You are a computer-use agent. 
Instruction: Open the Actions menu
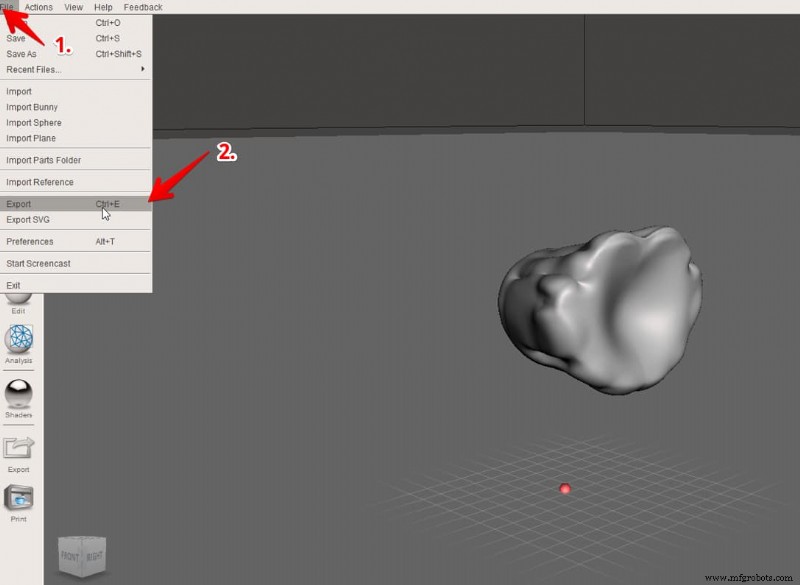39,7
